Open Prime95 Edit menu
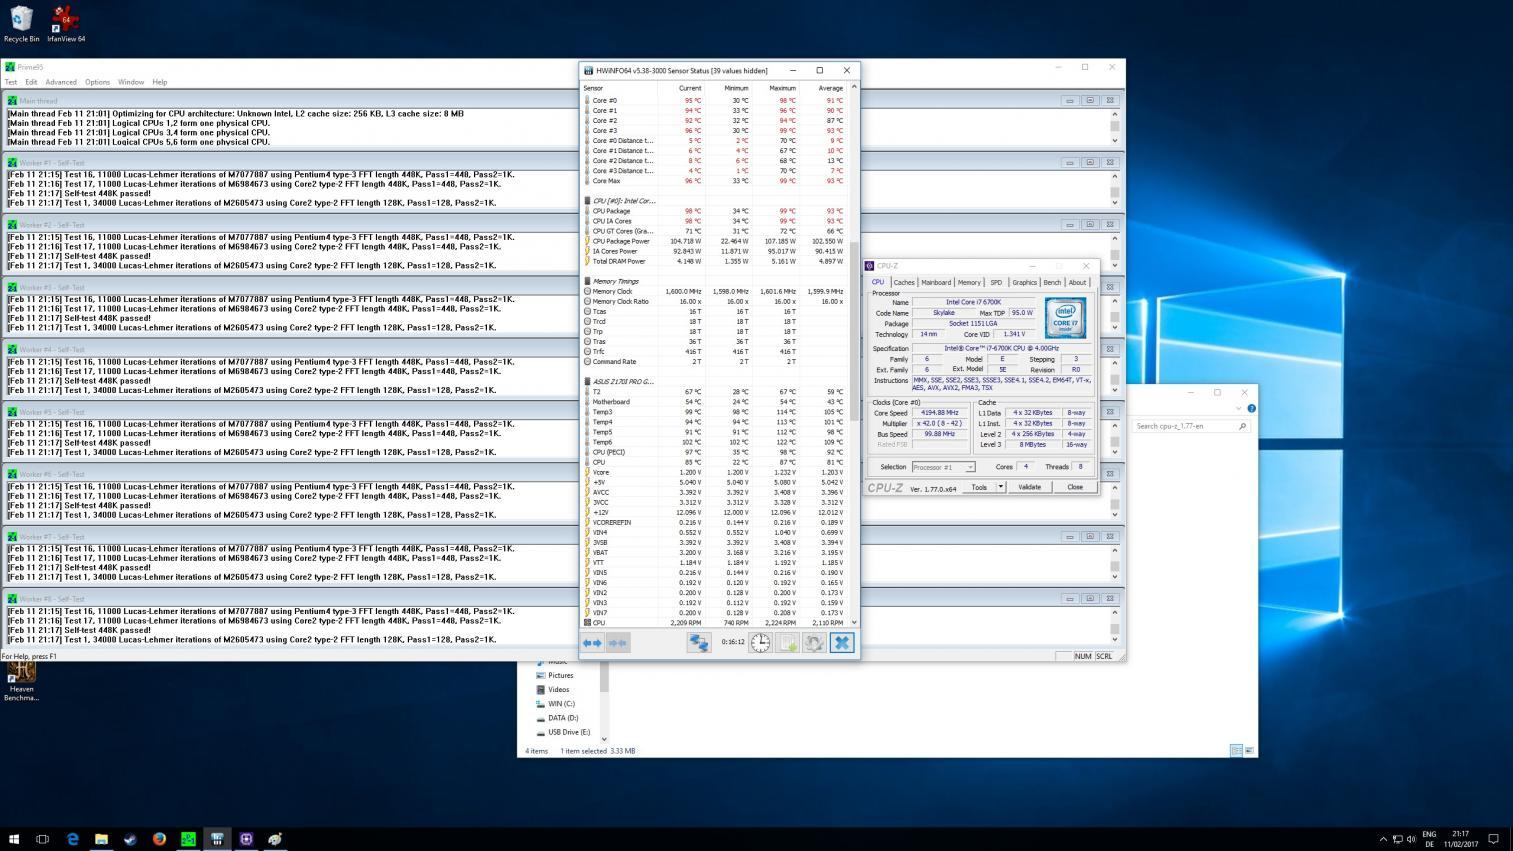Viewport: 1513px width, 851px height. pyautogui.click(x=31, y=82)
